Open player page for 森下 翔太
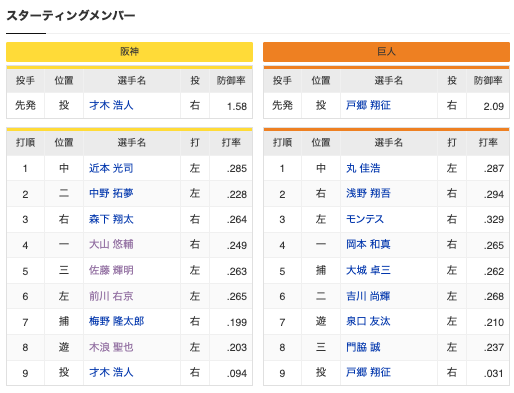The image size is (514, 393). [x=111, y=219]
